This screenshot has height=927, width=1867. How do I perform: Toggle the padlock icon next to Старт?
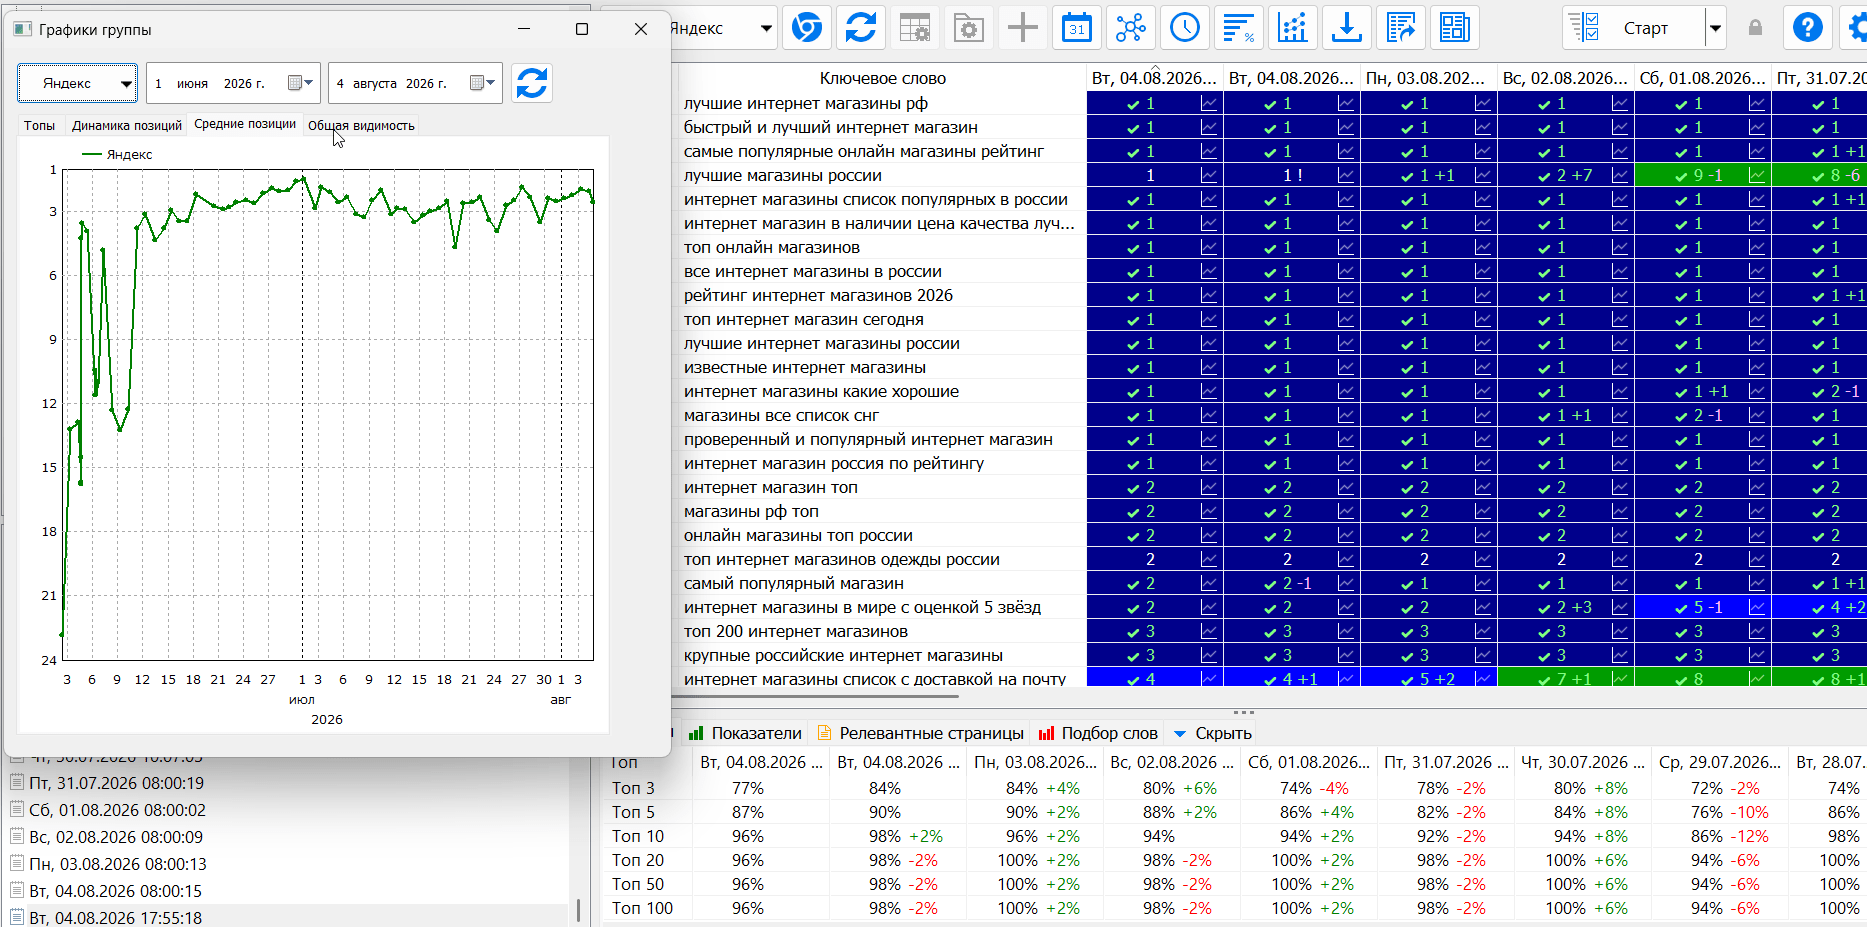tap(1755, 28)
